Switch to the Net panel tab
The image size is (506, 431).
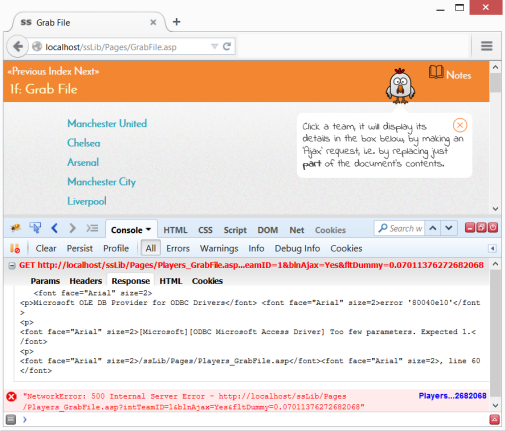[x=297, y=230]
